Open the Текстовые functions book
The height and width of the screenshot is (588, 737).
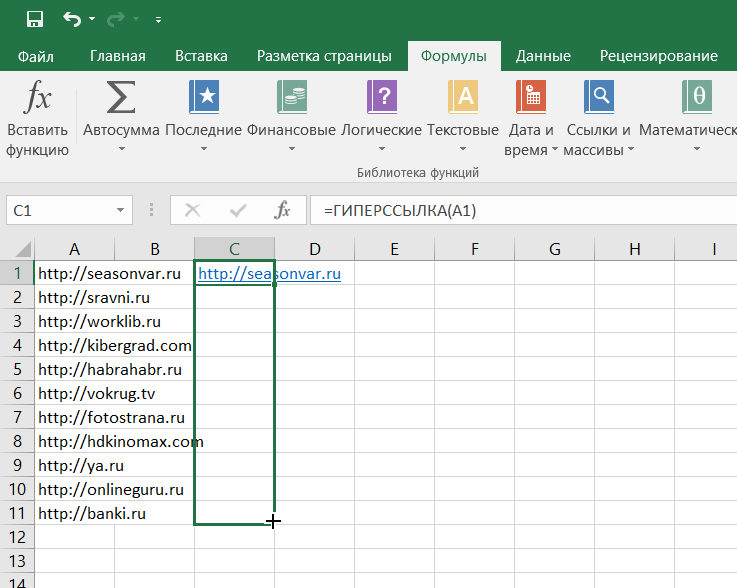point(463,97)
